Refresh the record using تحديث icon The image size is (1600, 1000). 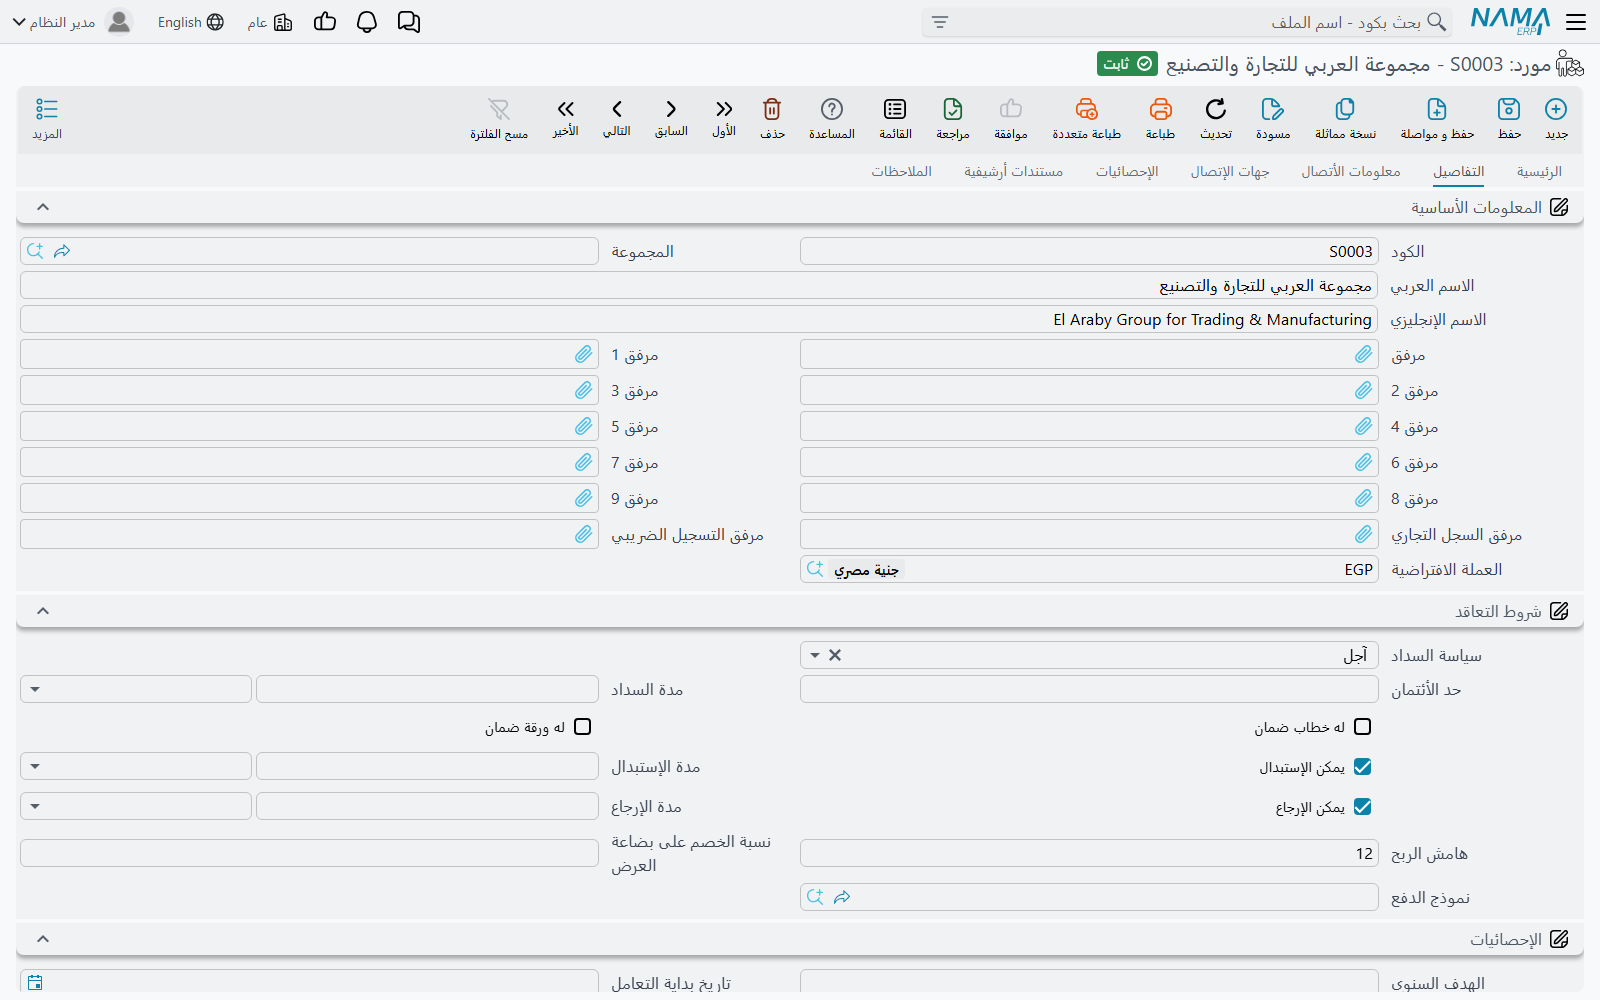point(1216,109)
